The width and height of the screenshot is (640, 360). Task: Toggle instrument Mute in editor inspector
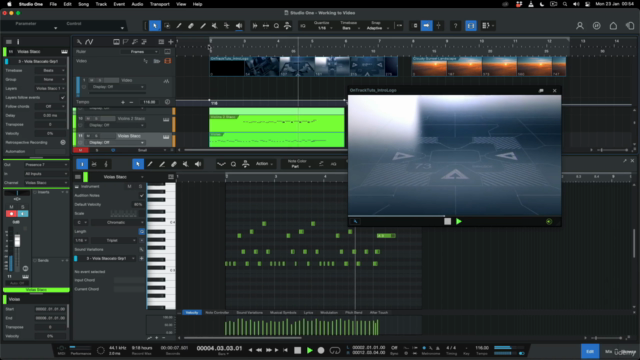coord(129,187)
